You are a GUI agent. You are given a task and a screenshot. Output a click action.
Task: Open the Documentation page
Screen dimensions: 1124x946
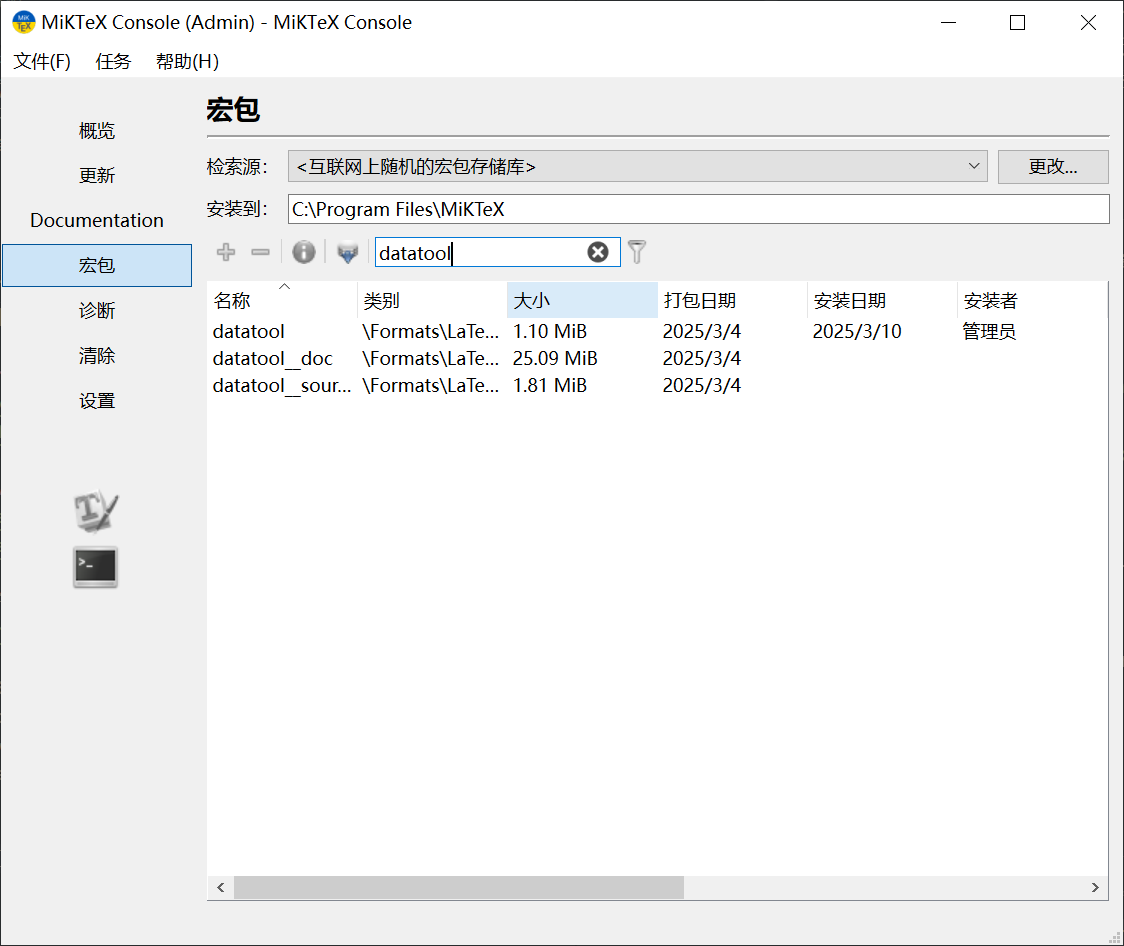(x=97, y=221)
